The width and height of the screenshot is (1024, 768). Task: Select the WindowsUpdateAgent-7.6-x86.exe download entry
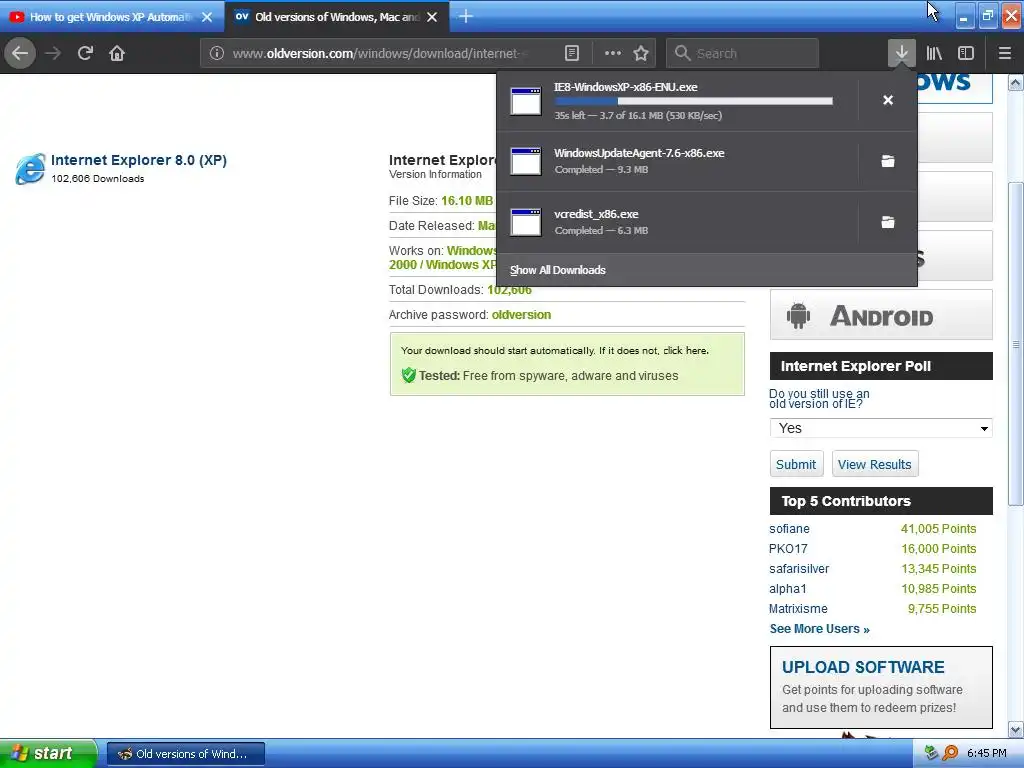(x=678, y=161)
